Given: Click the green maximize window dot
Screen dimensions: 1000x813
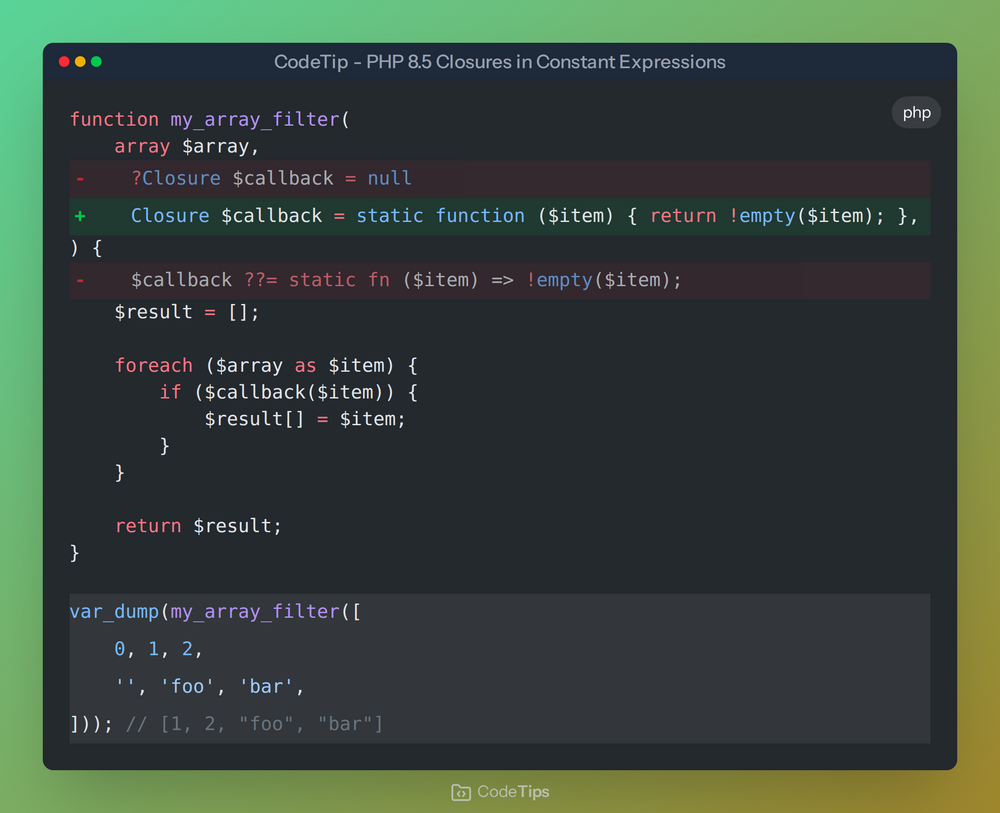Looking at the screenshot, I should 96,61.
